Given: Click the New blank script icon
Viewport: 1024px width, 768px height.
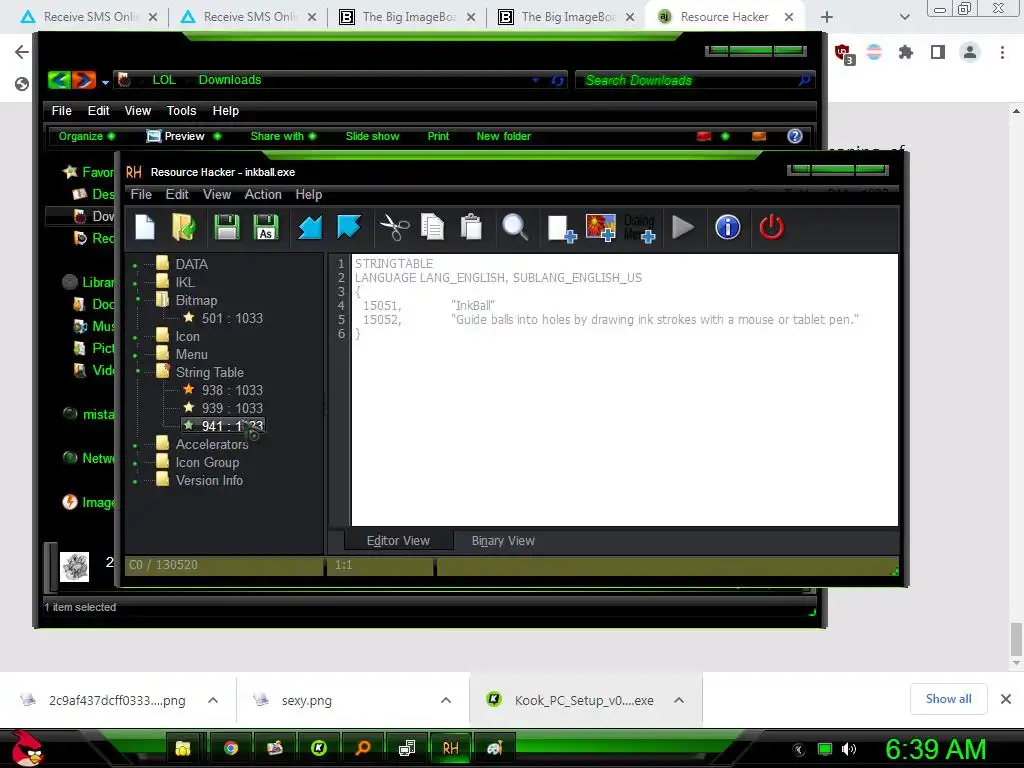Looking at the screenshot, I should tap(145, 228).
